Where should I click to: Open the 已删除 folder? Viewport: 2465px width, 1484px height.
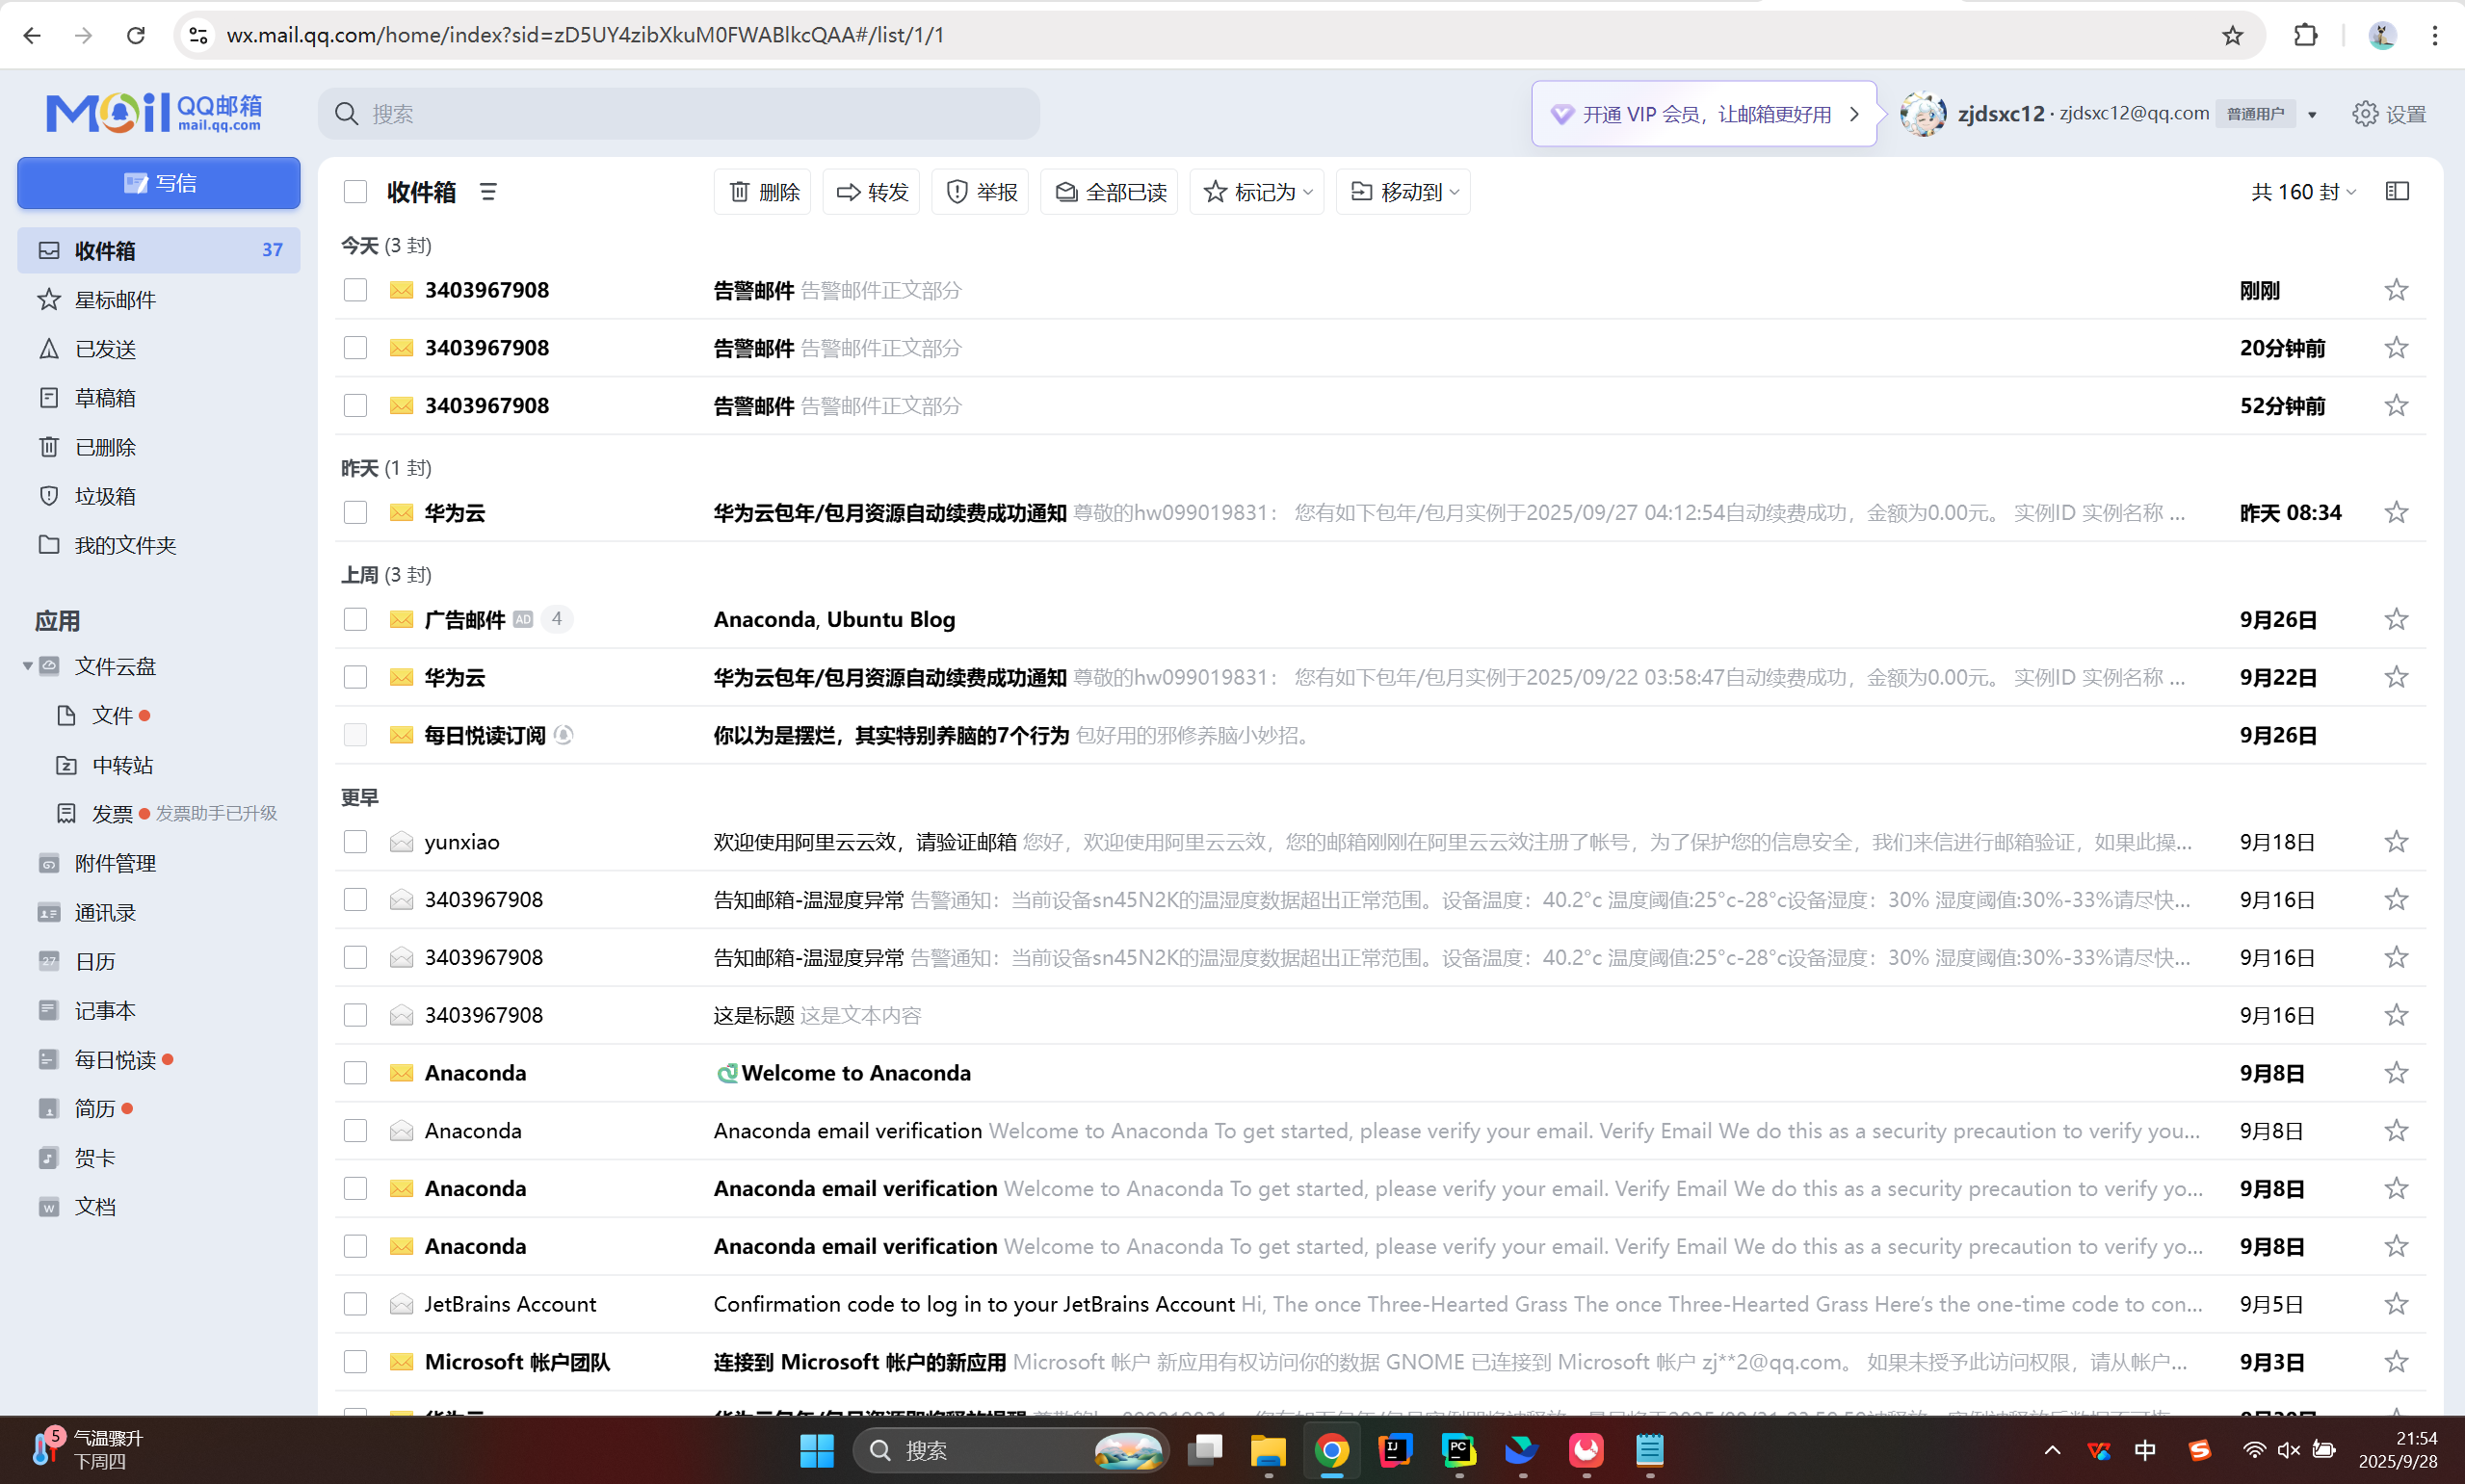coord(159,446)
